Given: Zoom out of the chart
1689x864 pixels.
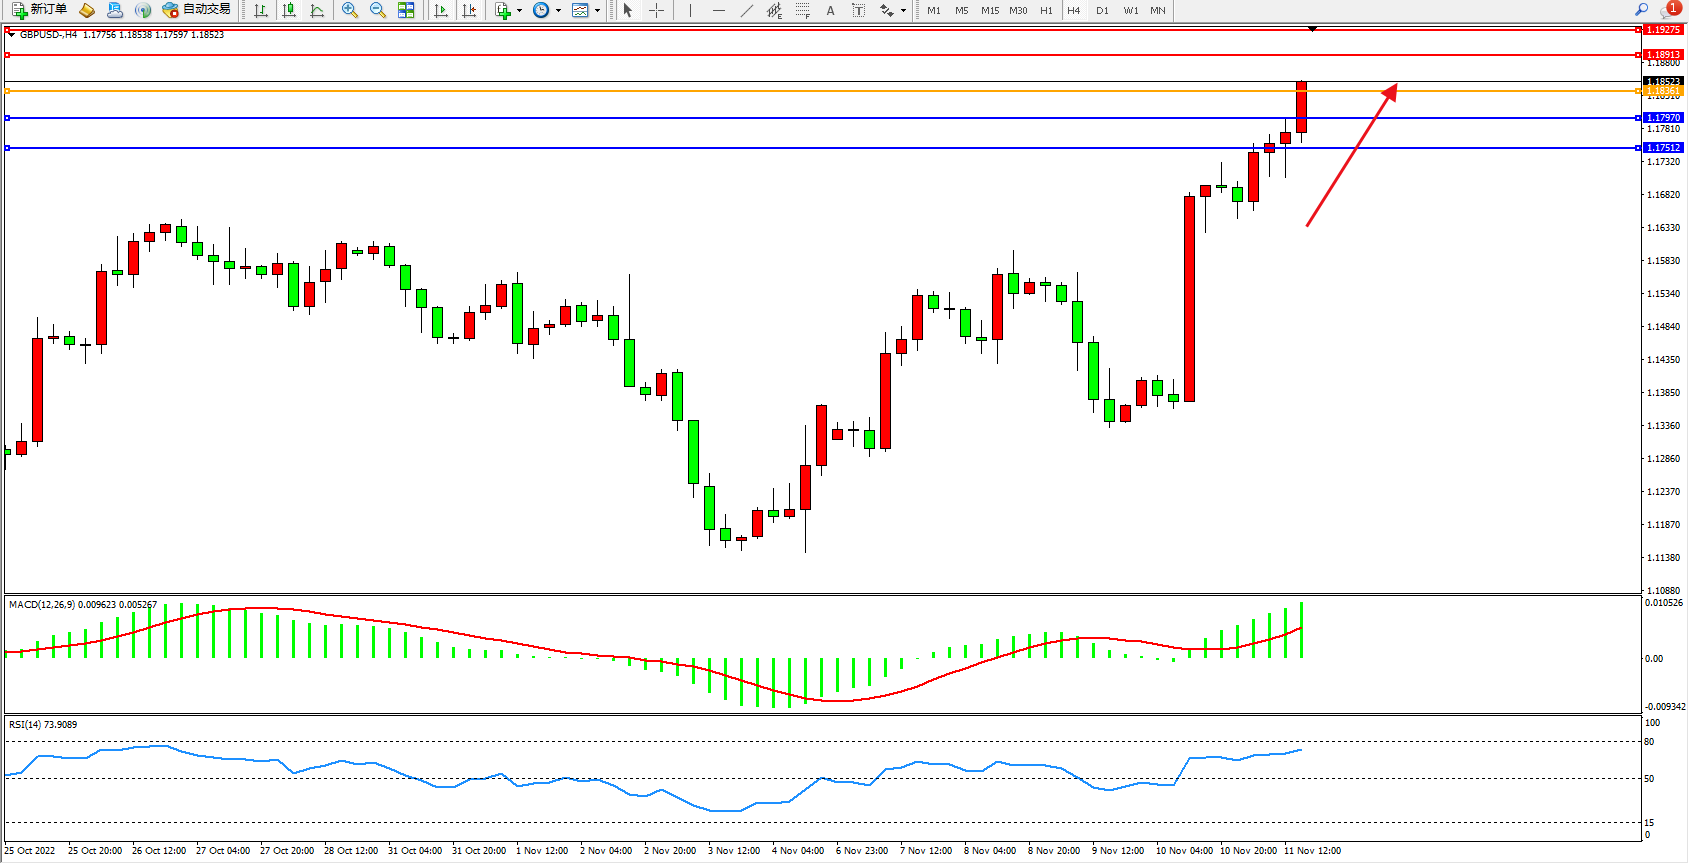Looking at the screenshot, I should pos(378,10).
